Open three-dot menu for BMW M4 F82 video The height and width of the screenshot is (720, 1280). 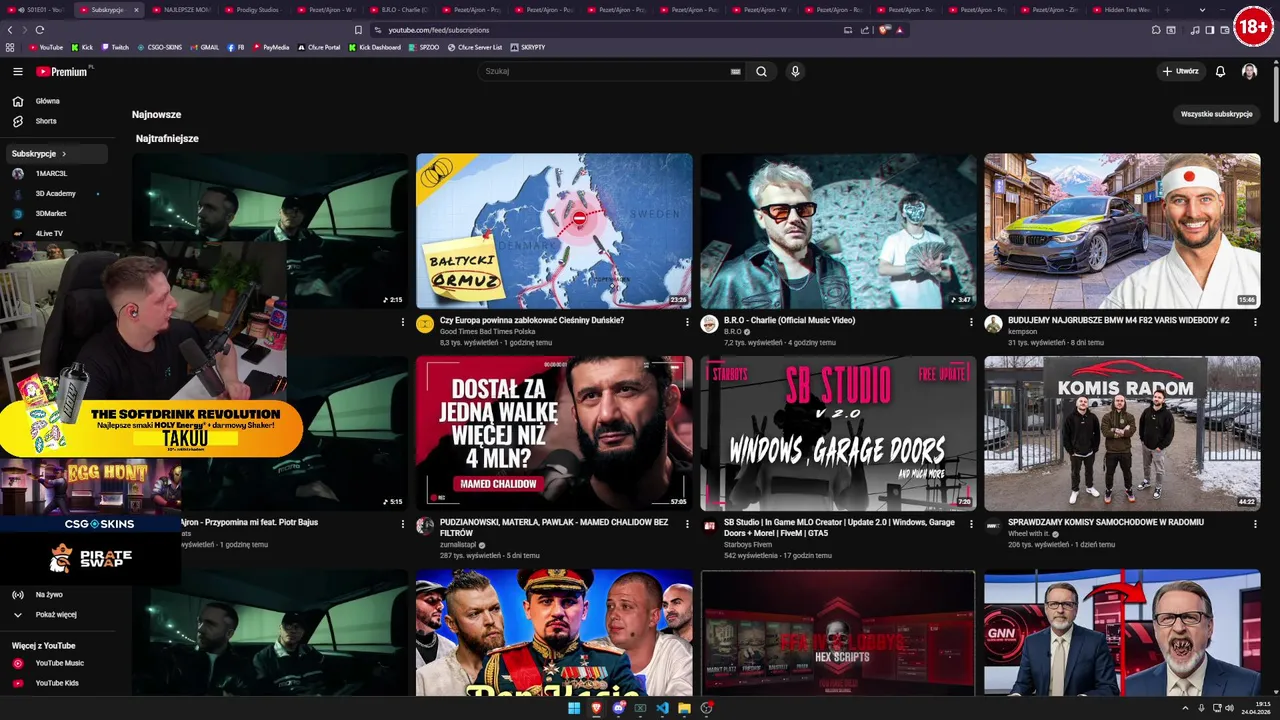tap(1255, 322)
